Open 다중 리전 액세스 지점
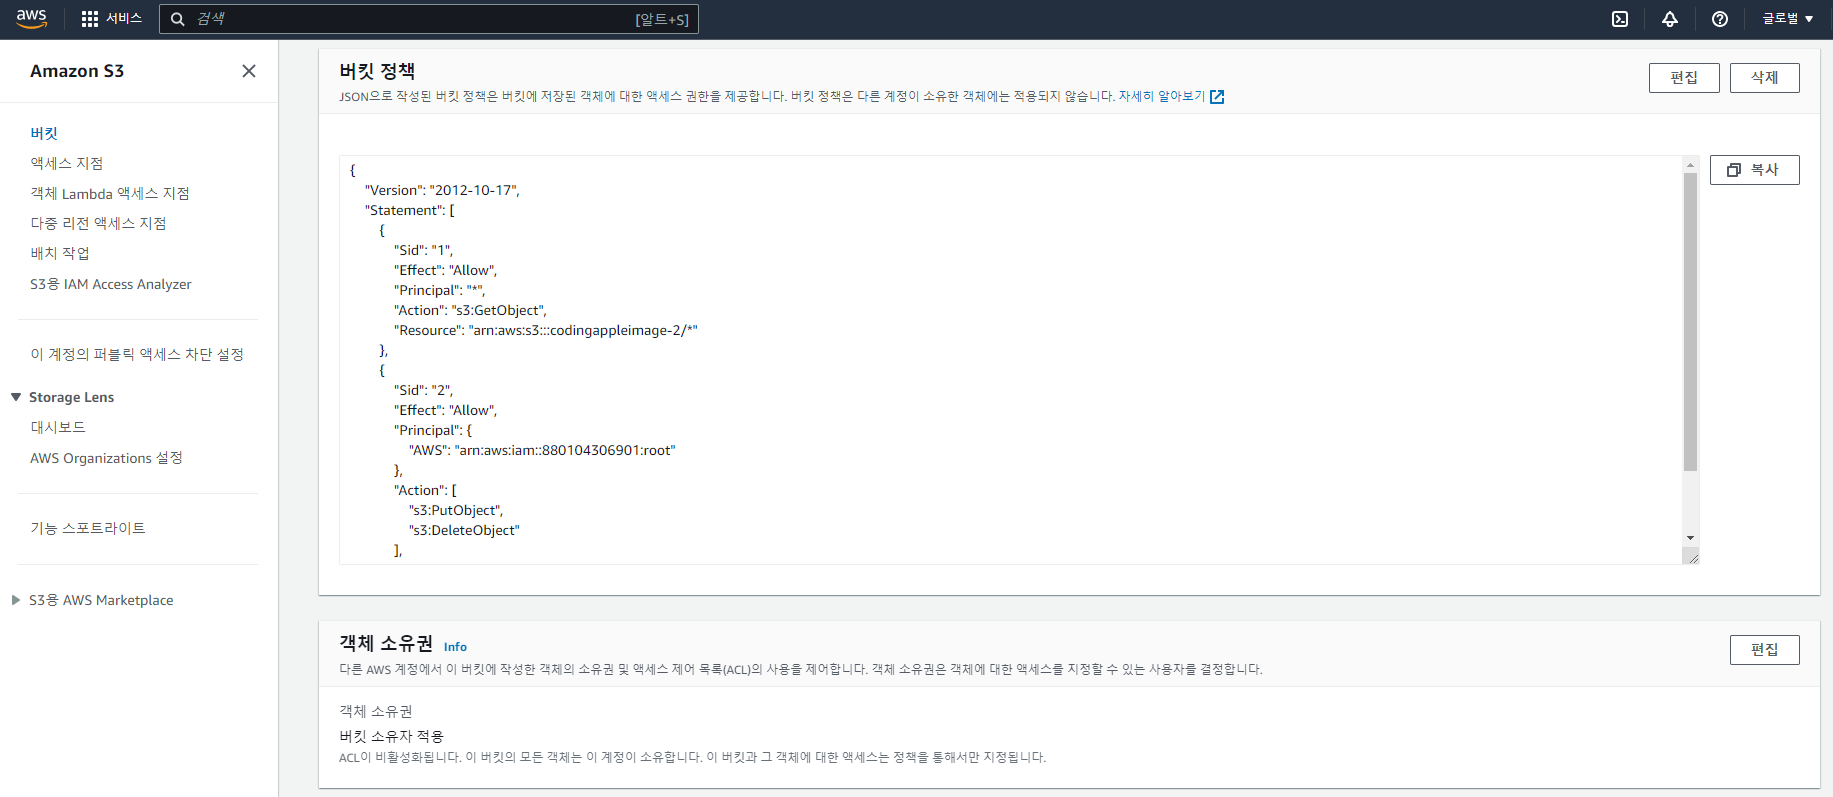 click(x=98, y=223)
